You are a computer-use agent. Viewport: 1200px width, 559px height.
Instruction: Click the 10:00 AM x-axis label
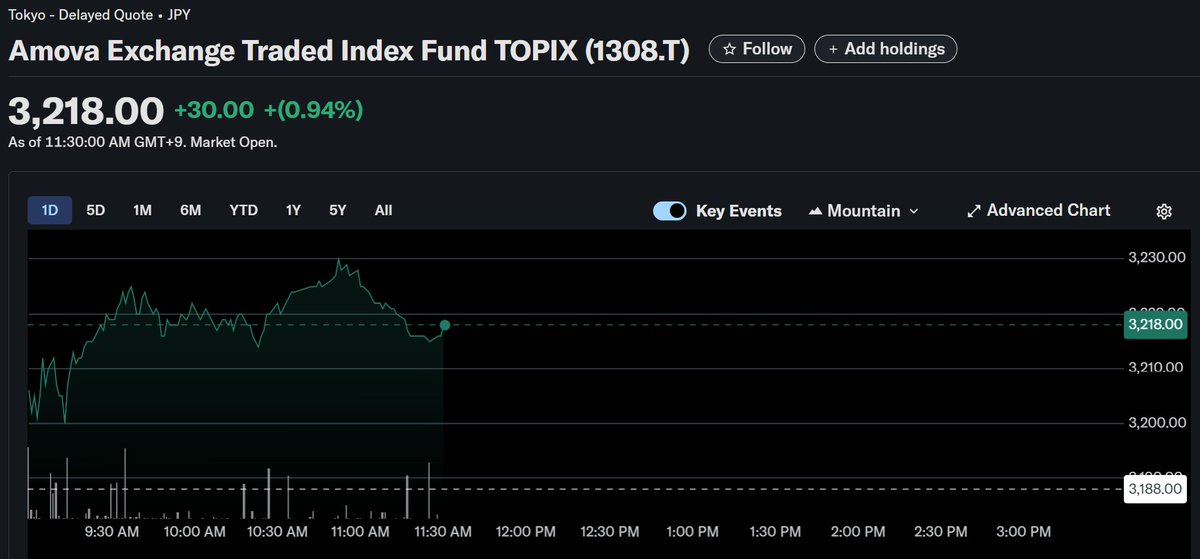[194, 531]
